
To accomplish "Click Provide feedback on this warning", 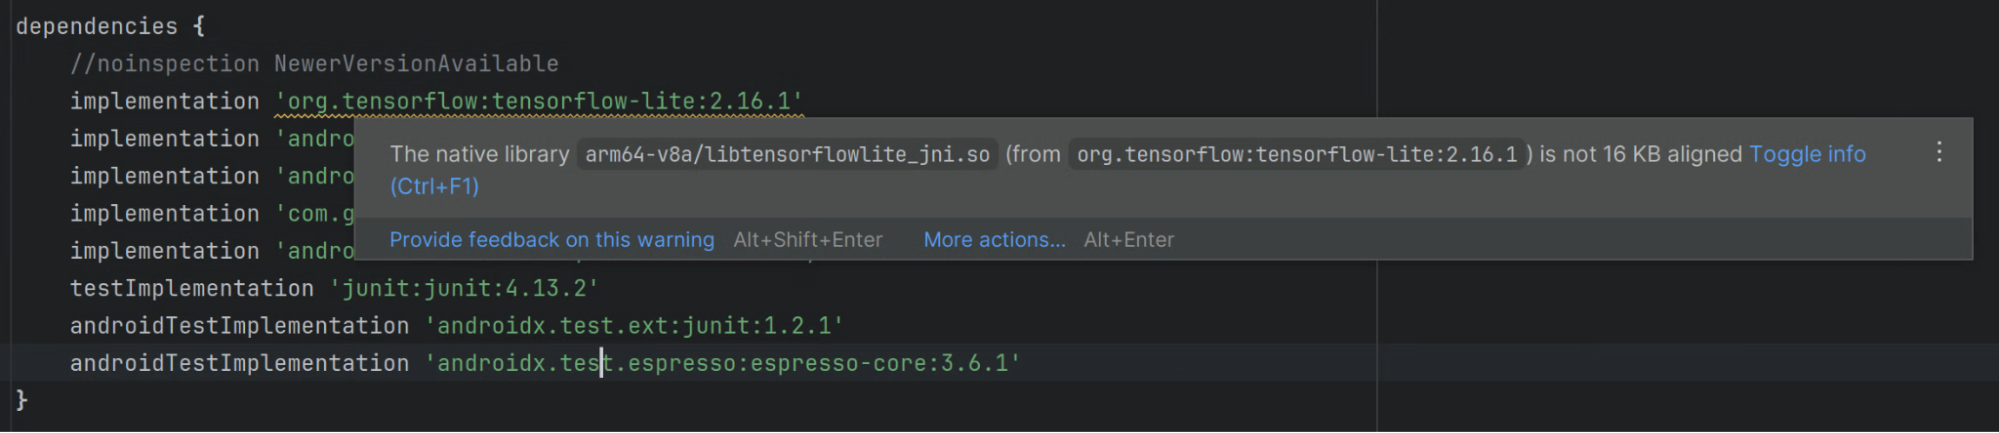I will (x=551, y=240).
